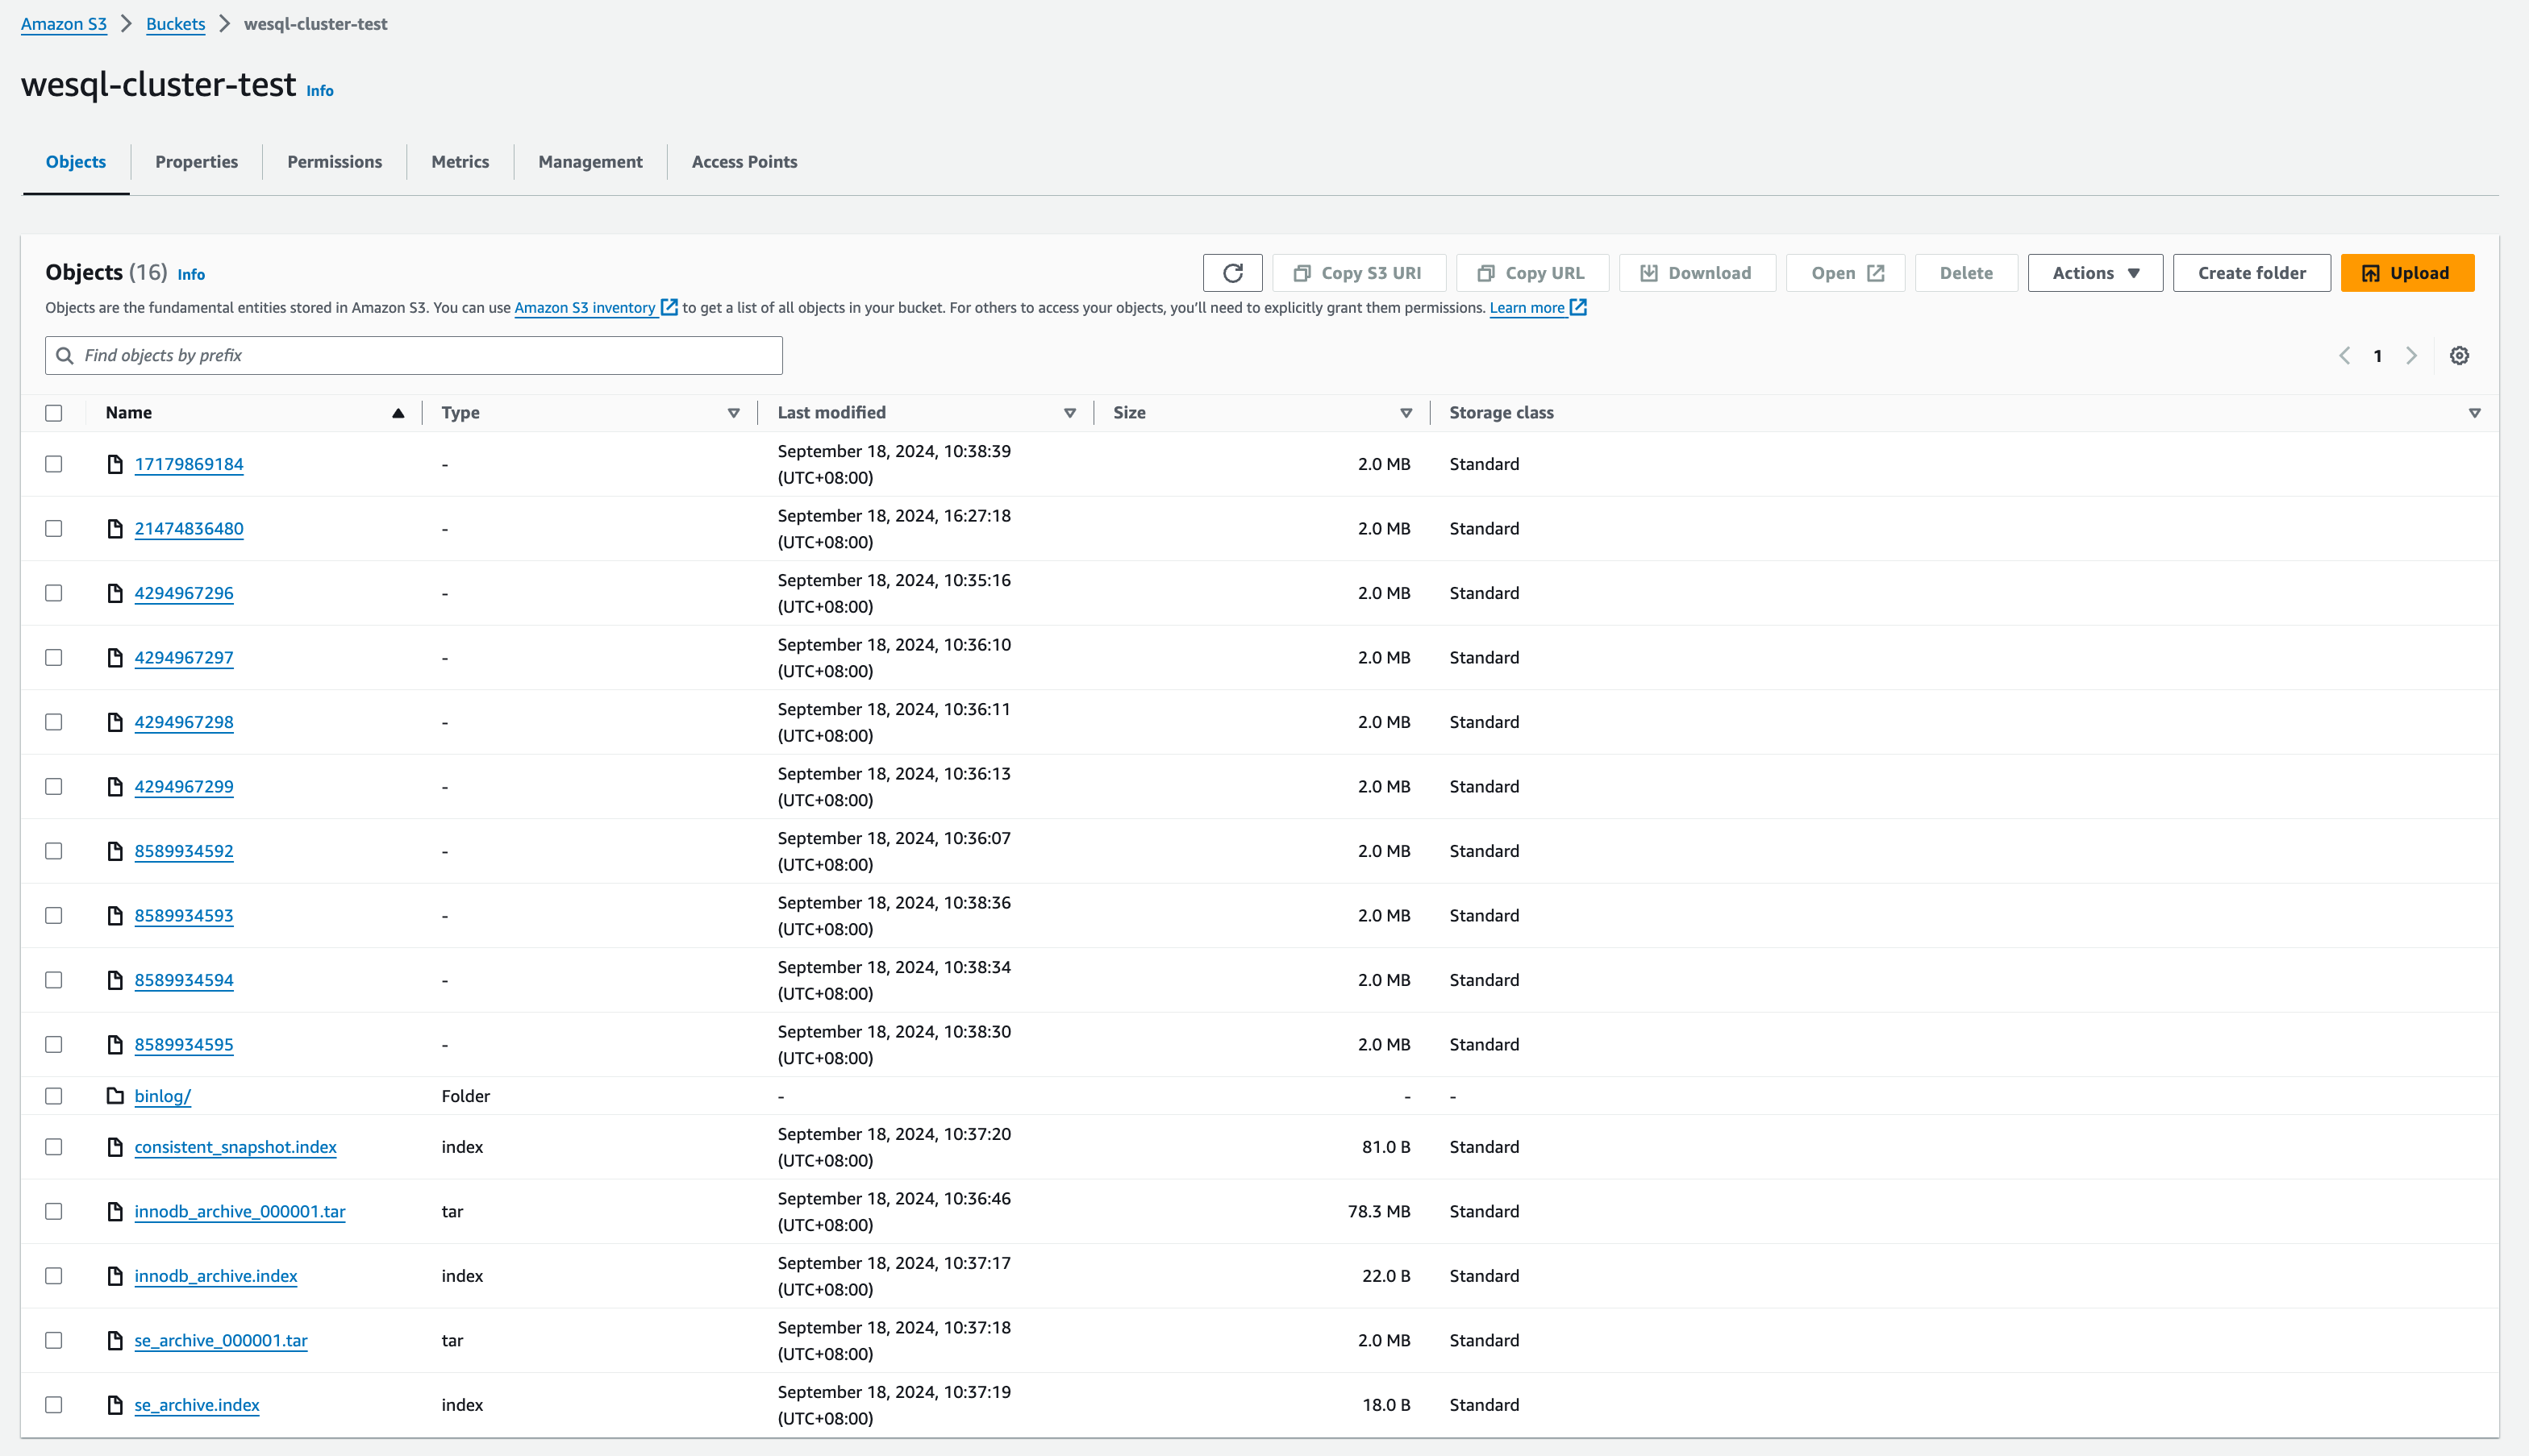Image resolution: width=2529 pixels, height=1456 pixels.
Task: Tick the binlog/ folder checkbox
Action: coord(54,1096)
